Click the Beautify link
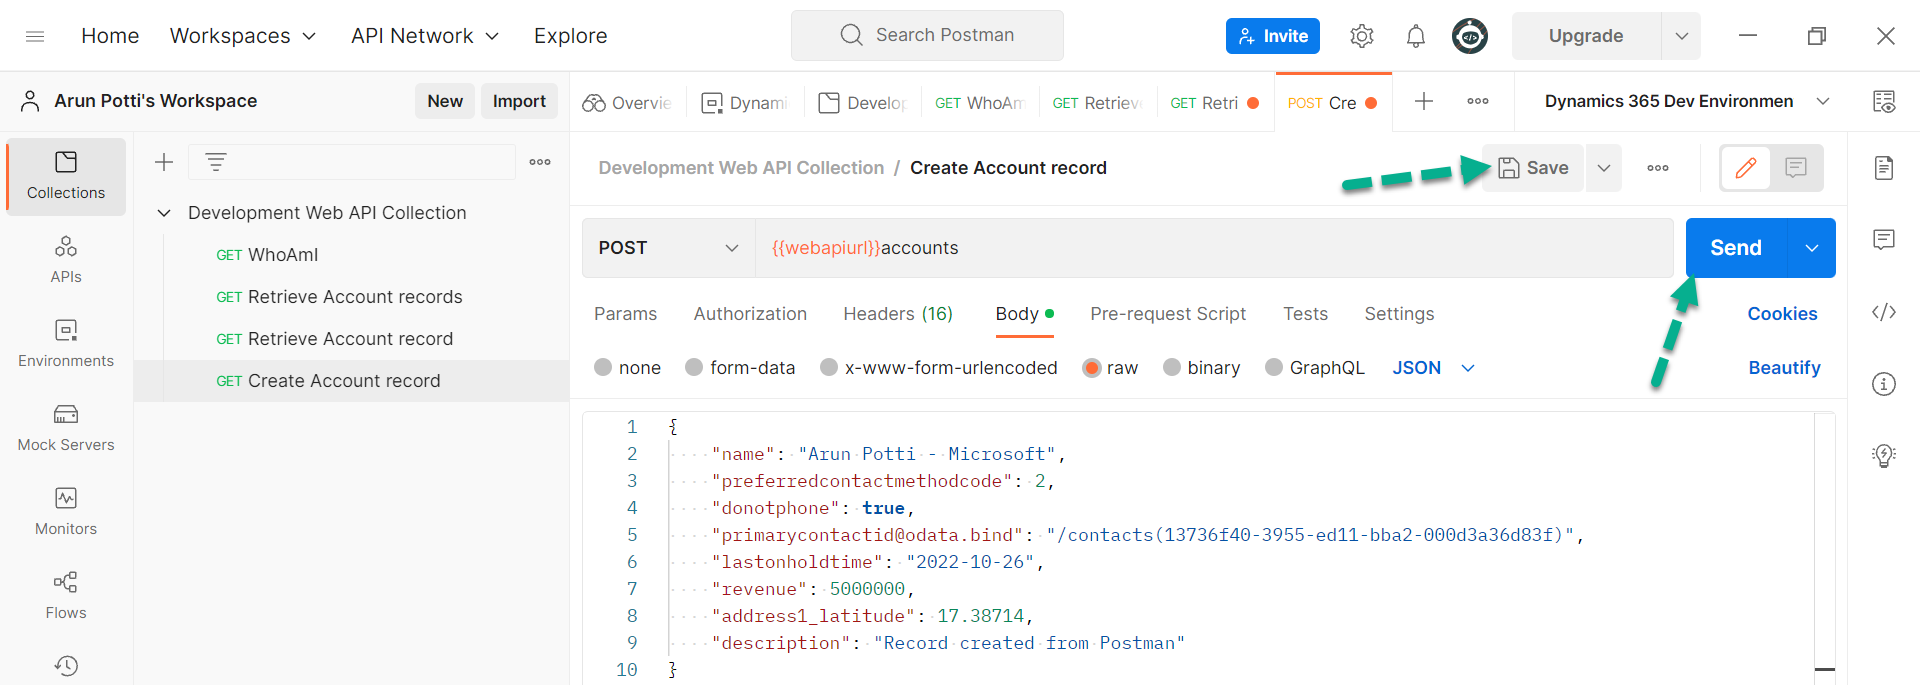This screenshot has height=685, width=1920. pyautogui.click(x=1784, y=368)
